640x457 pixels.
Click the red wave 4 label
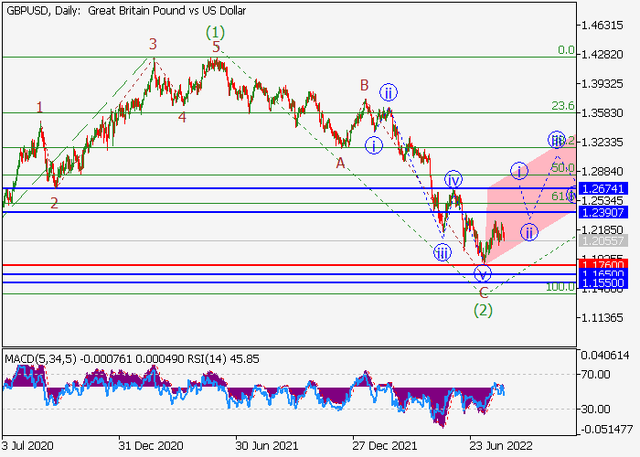coord(182,117)
